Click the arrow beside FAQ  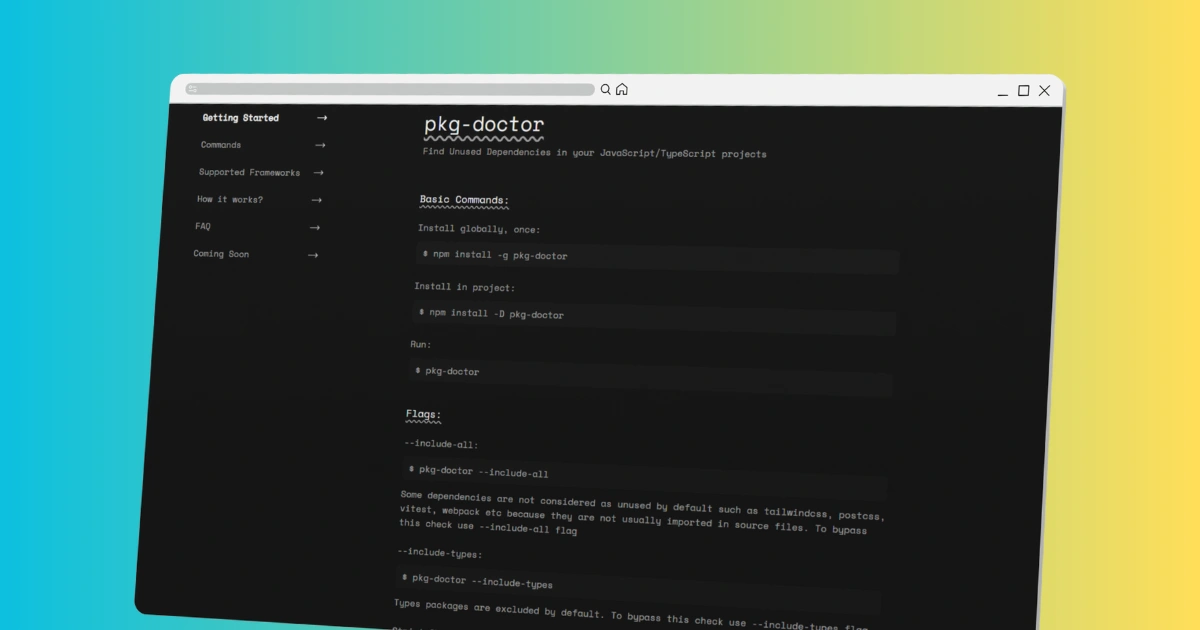click(x=315, y=227)
